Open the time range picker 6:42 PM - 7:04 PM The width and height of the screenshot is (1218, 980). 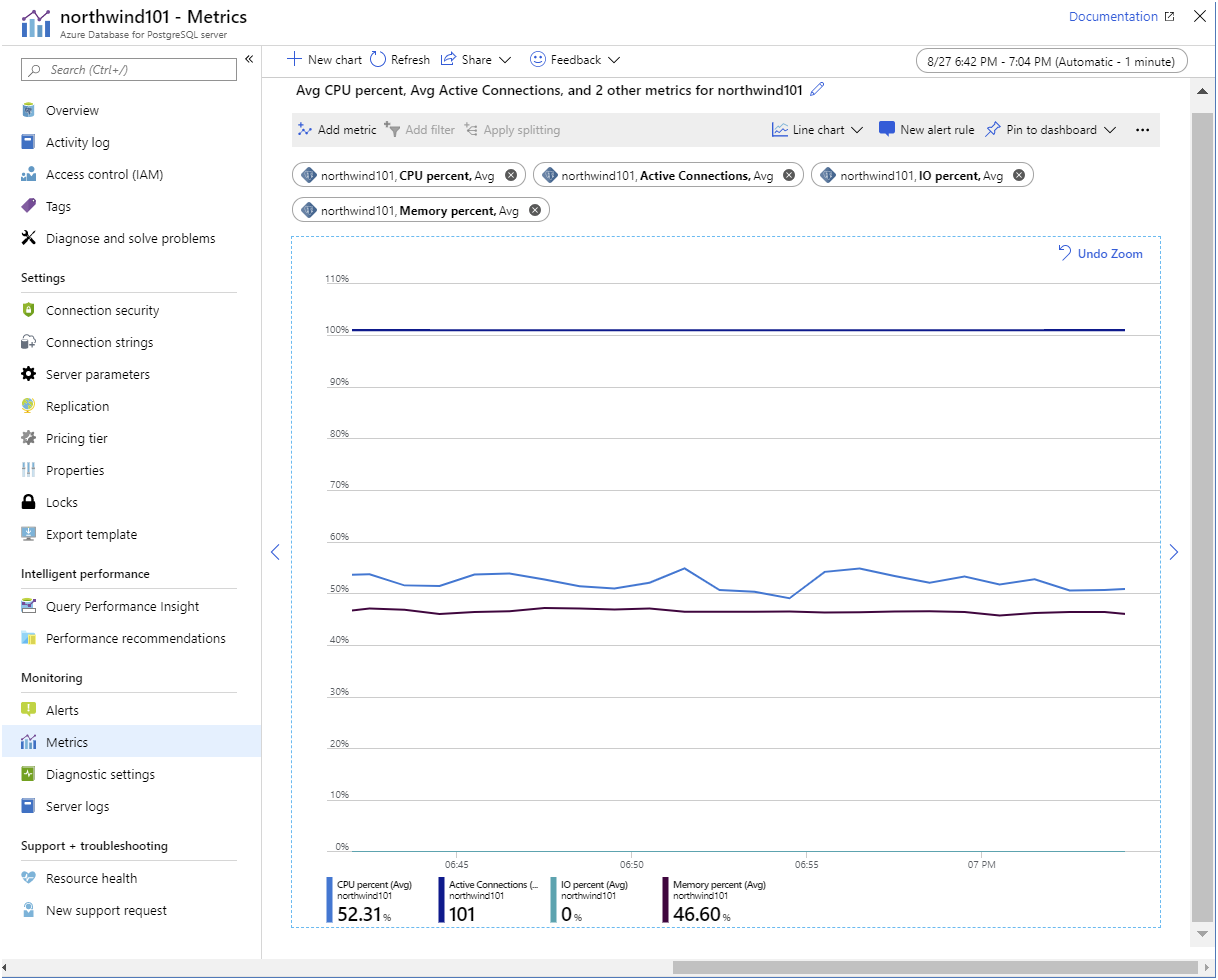pyautogui.click(x=1052, y=61)
